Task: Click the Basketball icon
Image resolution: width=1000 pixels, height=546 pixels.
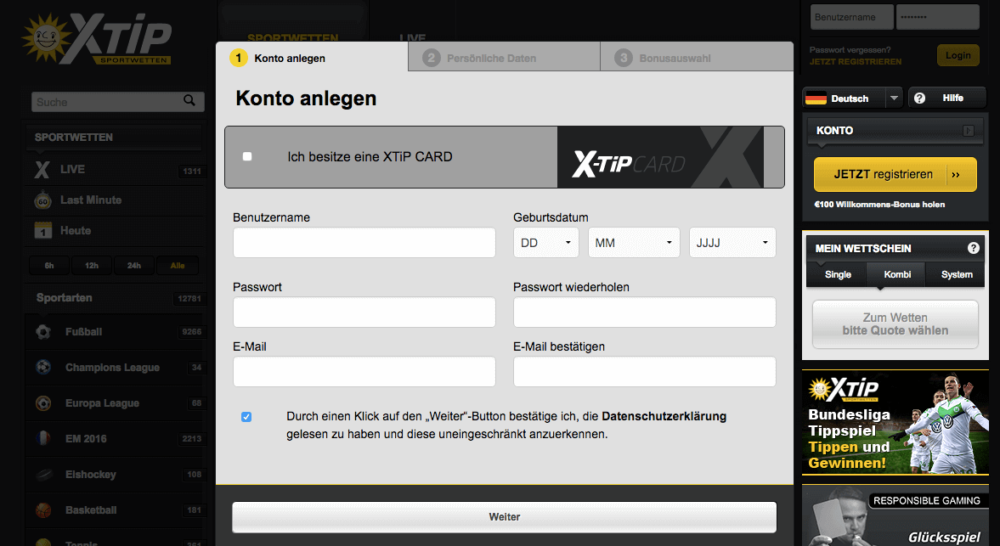Action: point(43,510)
